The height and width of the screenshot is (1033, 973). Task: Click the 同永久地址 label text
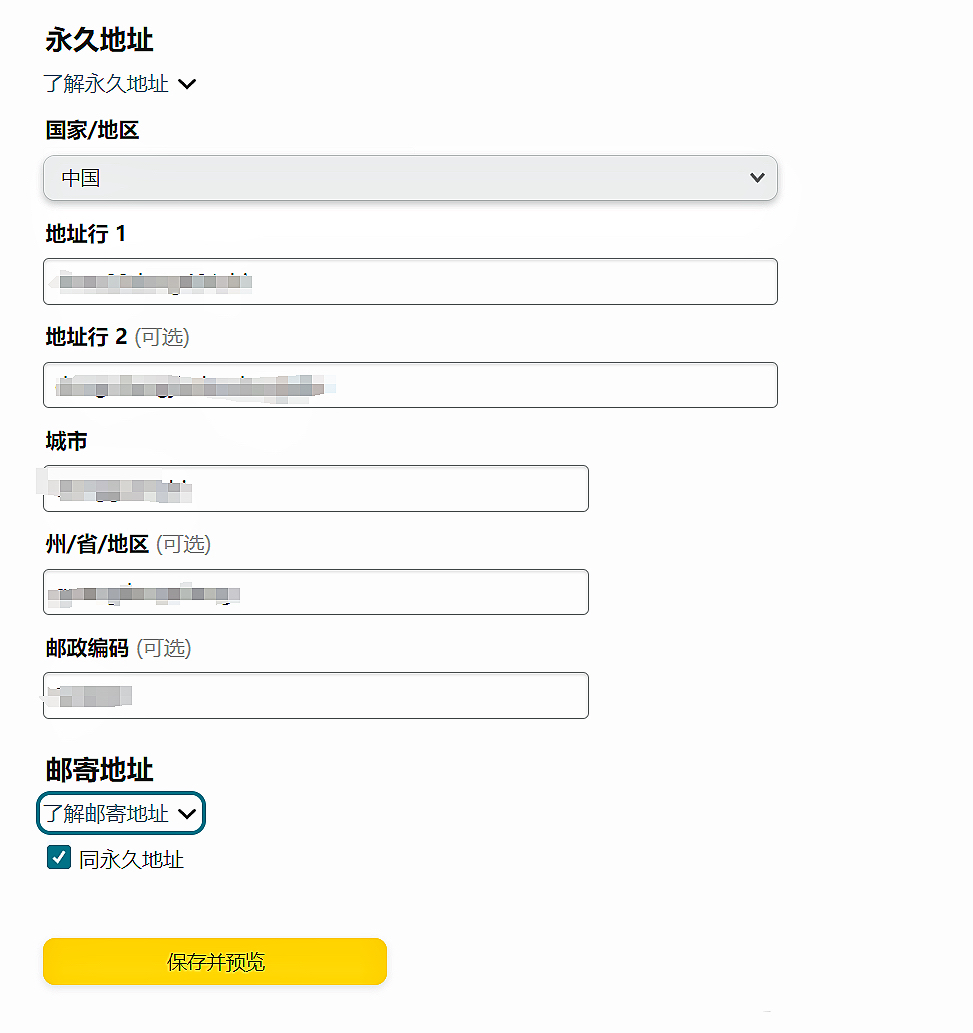pos(131,859)
